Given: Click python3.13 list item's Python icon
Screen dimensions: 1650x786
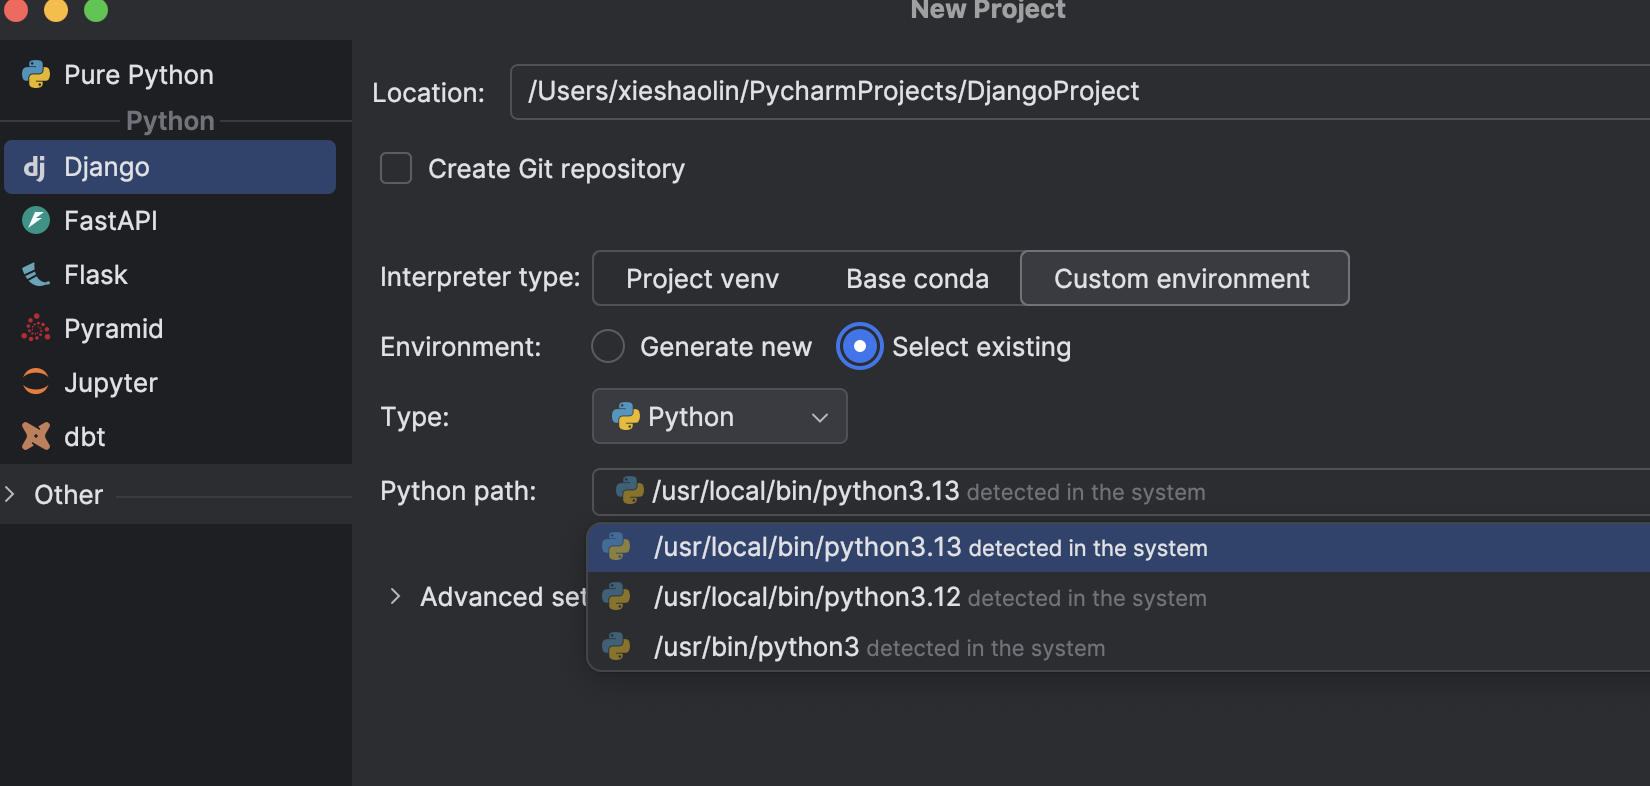Looking at the screenshot, I should point(616,547).
